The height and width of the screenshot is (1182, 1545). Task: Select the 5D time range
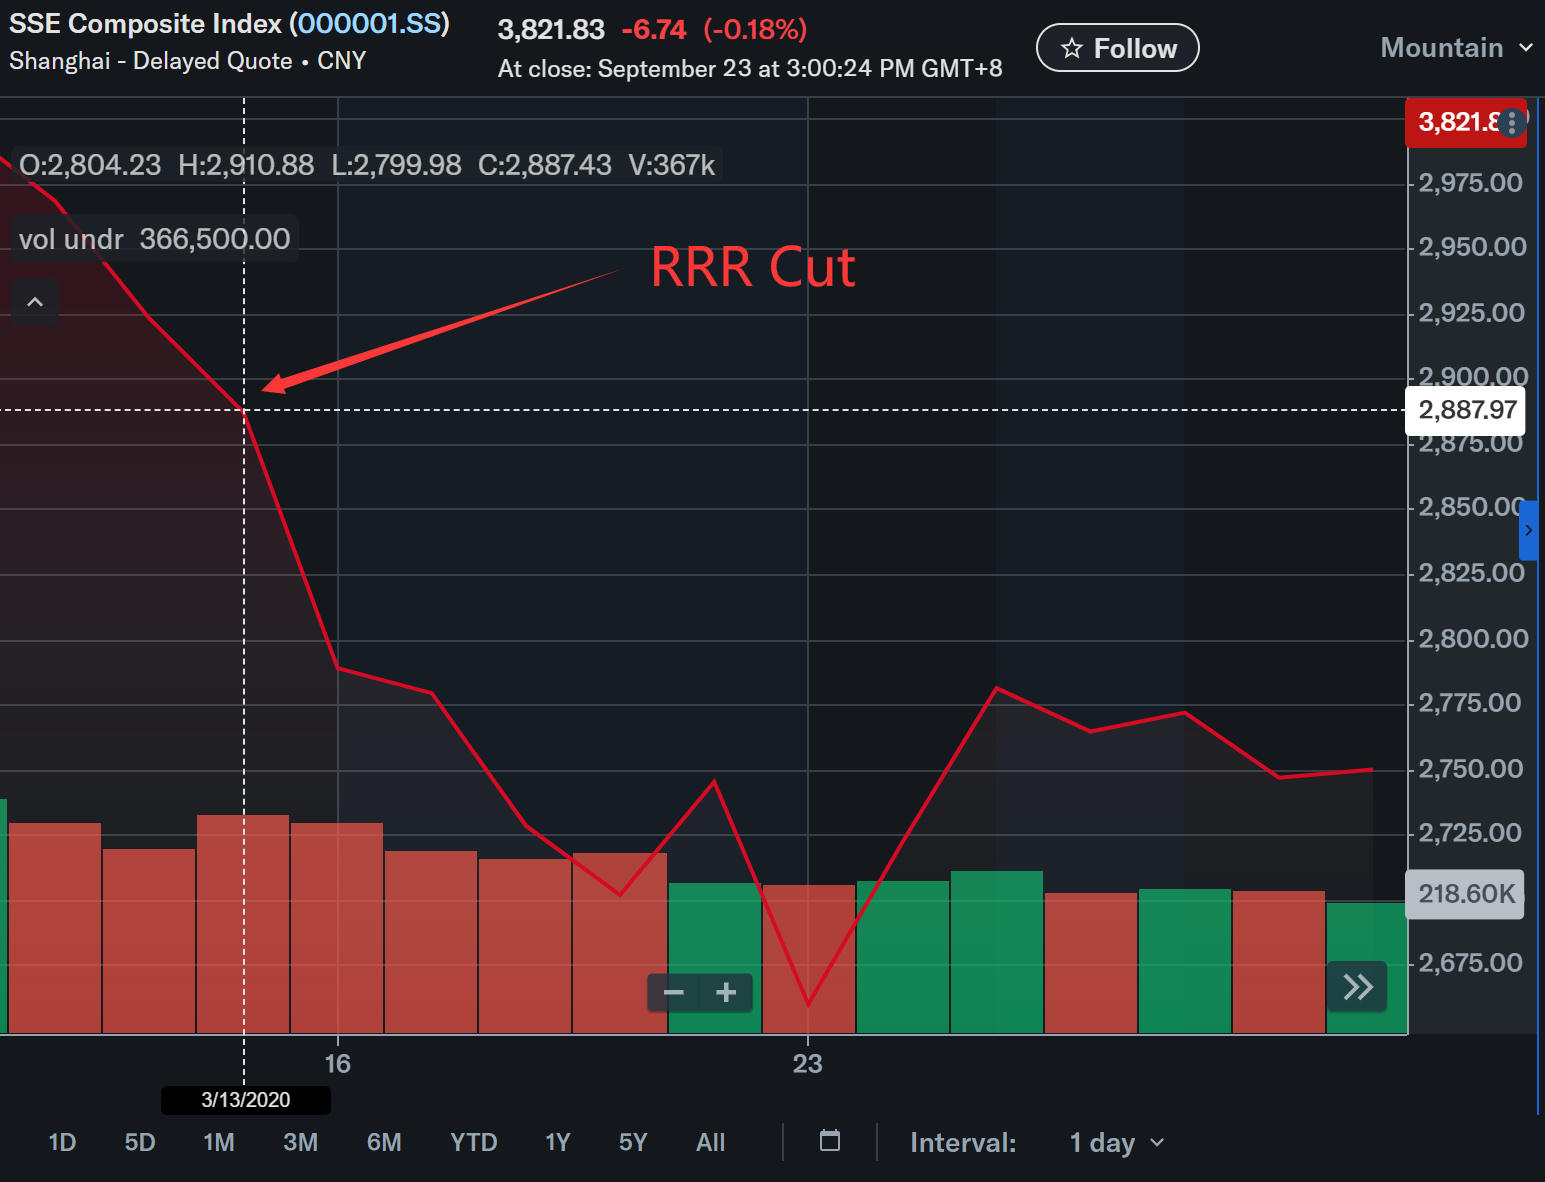tap(140, 1142)
